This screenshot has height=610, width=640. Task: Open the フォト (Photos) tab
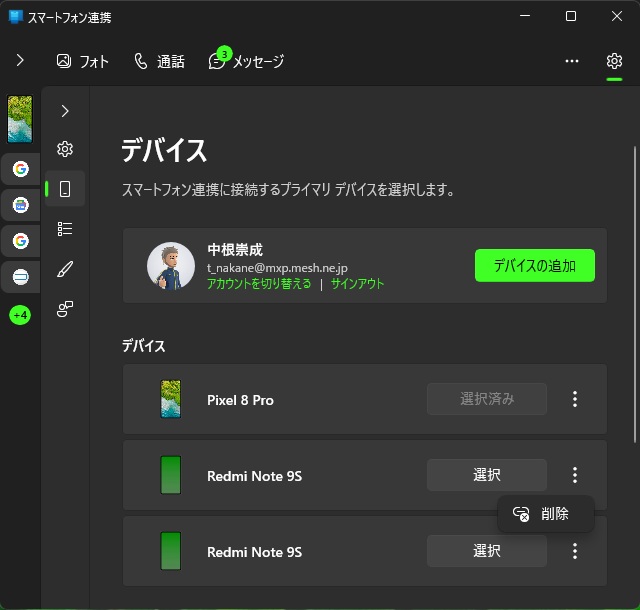click(82, 62)
